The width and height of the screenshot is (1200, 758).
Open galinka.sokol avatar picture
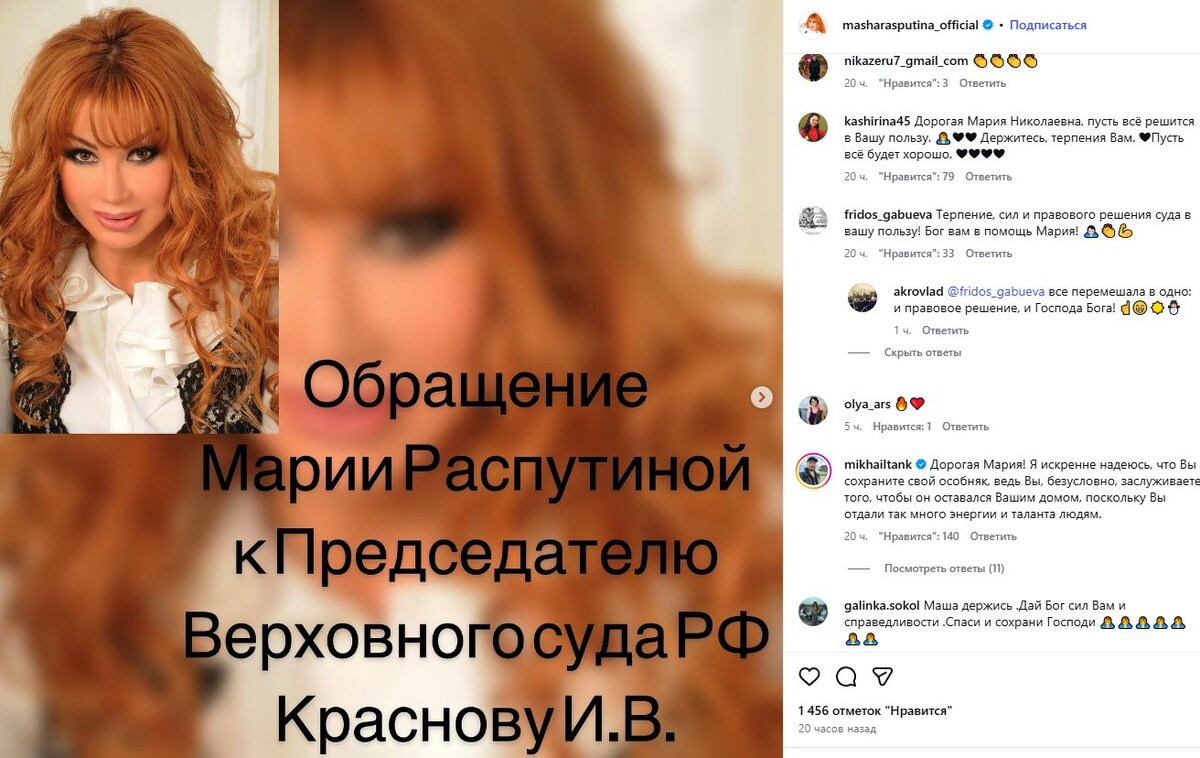pyautogui.click(x=813, y=612)
